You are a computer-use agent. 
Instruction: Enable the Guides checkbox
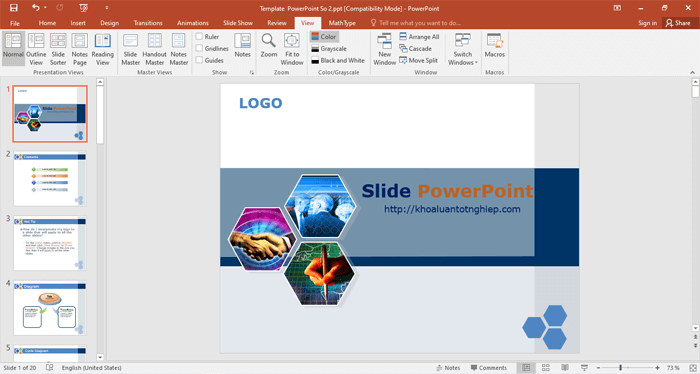200,60
